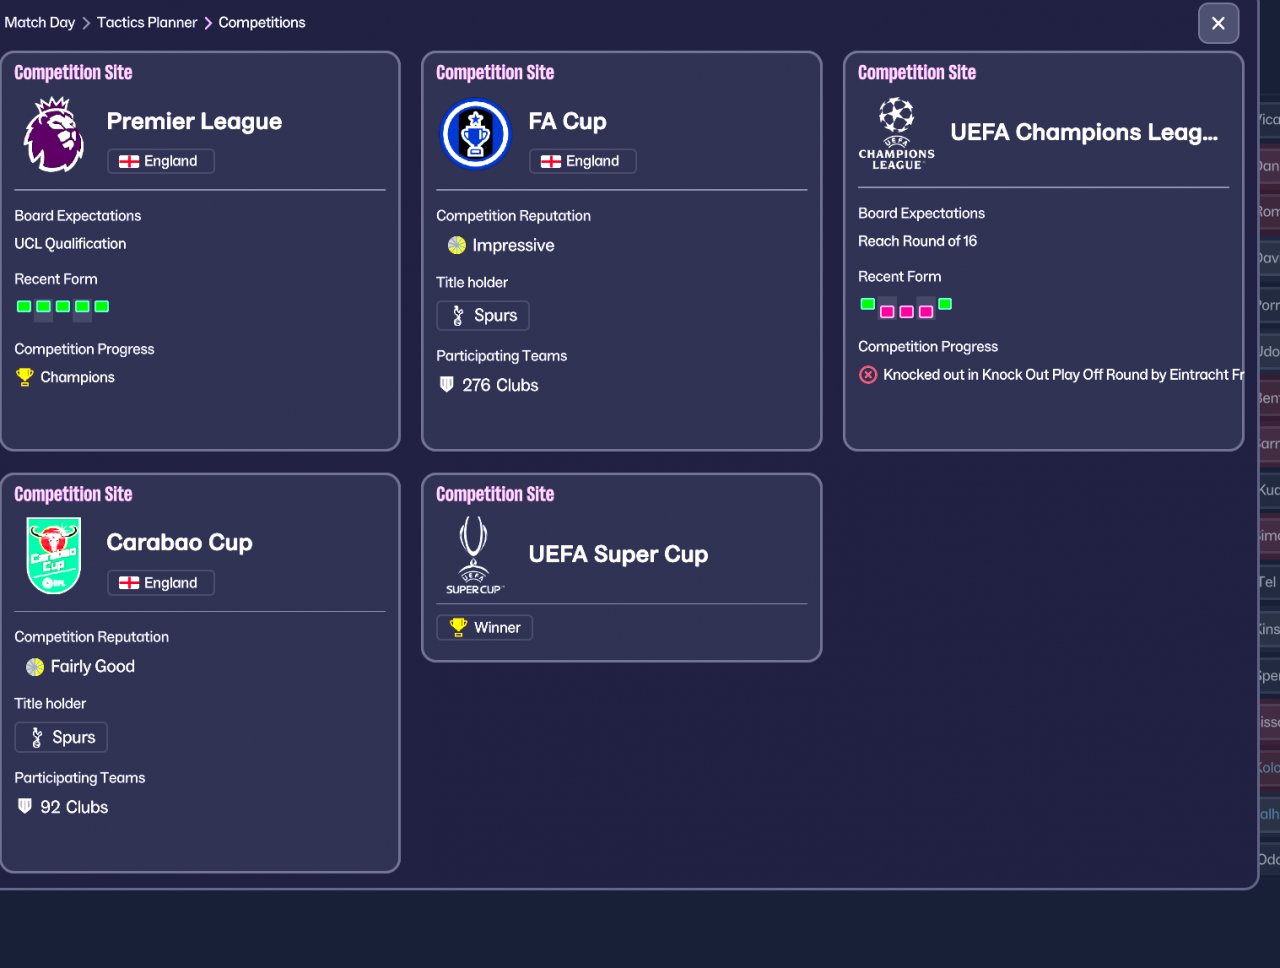
Task: Click the Champions trophy icon
Action: (25, 377)
